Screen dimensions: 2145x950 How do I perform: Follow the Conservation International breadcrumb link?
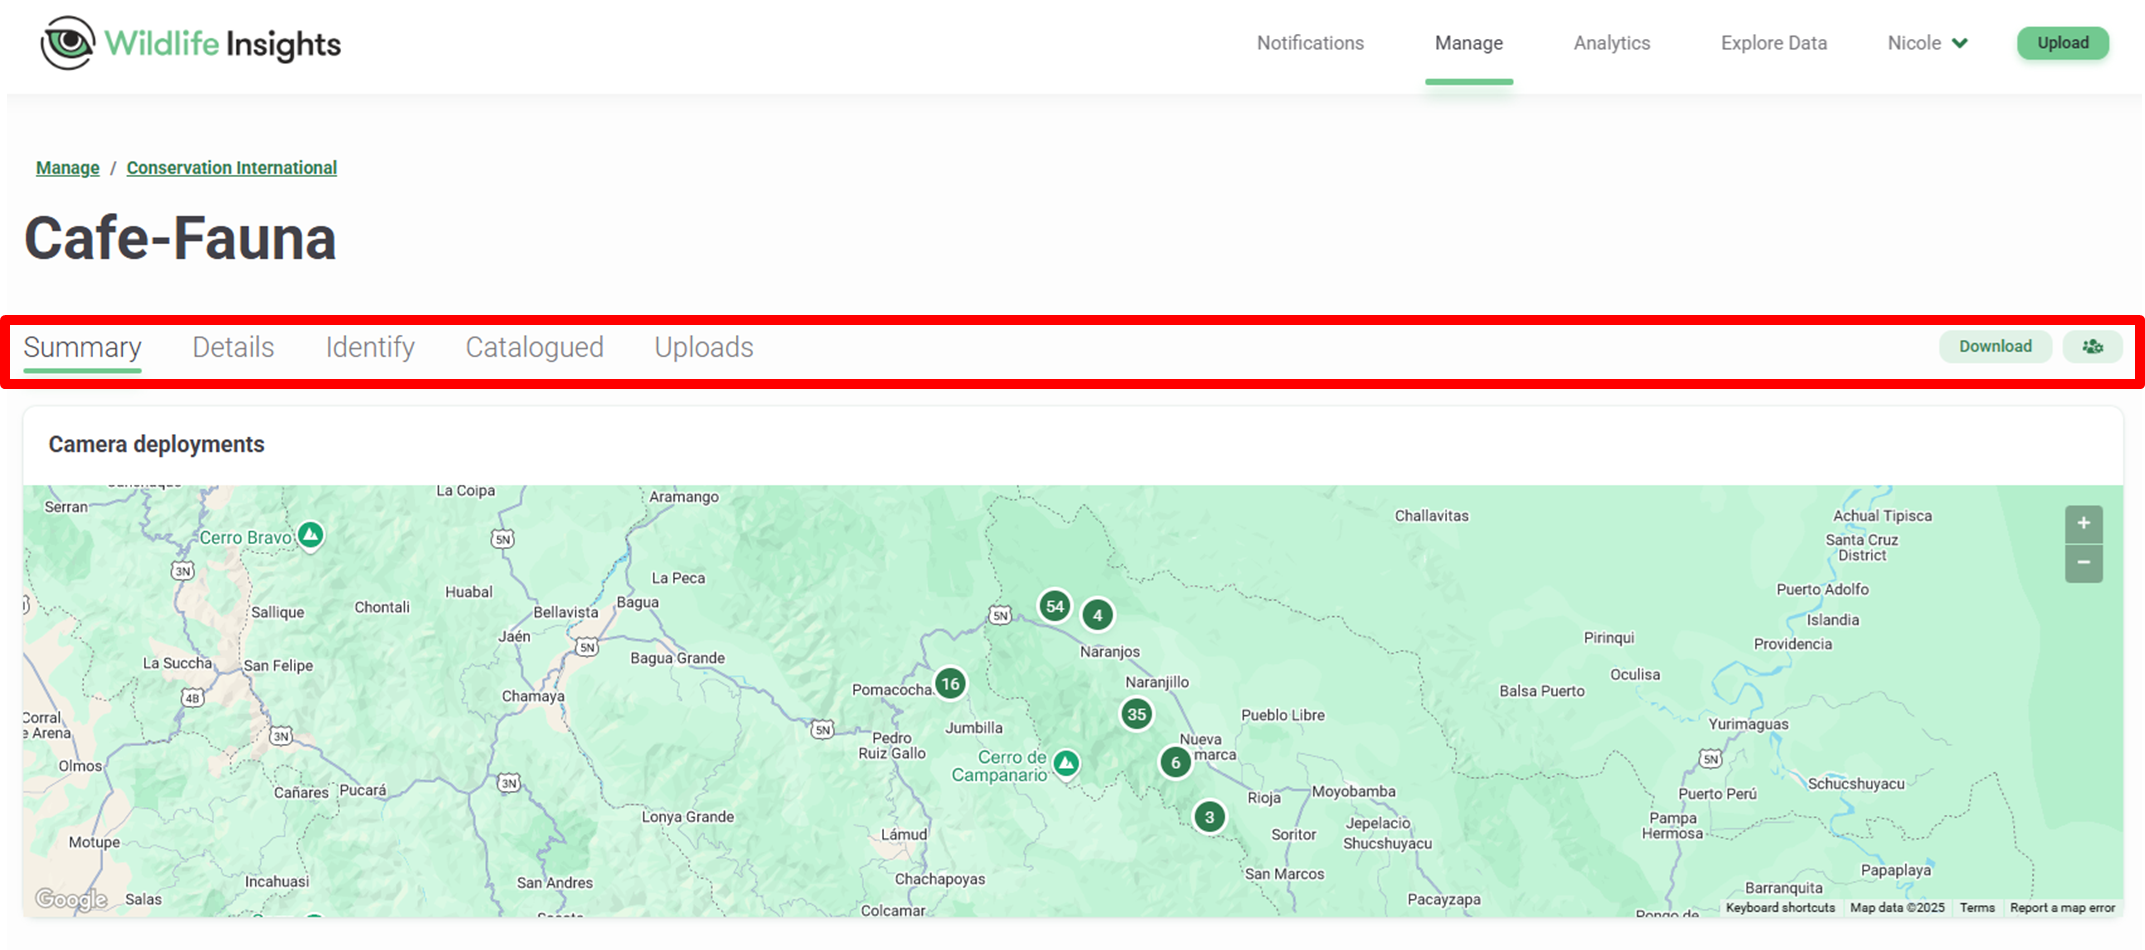[x=231, y=168]
